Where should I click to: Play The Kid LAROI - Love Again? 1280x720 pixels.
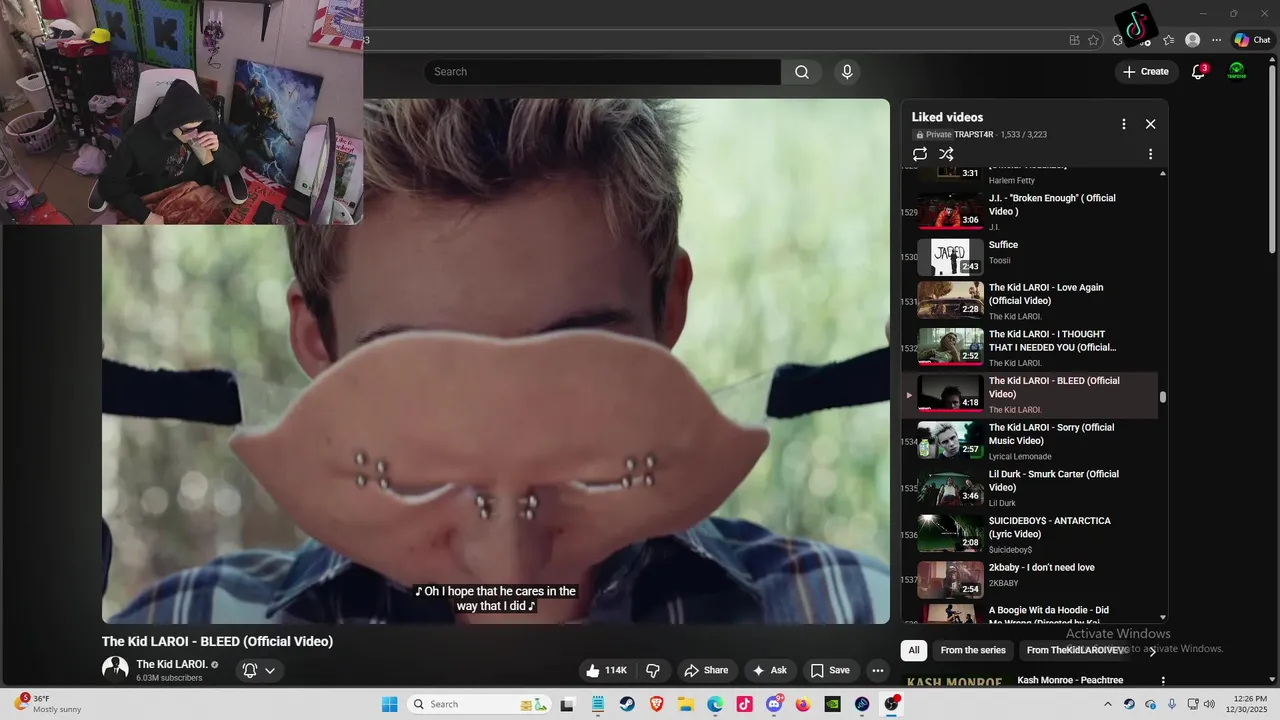click(1030, 301)
